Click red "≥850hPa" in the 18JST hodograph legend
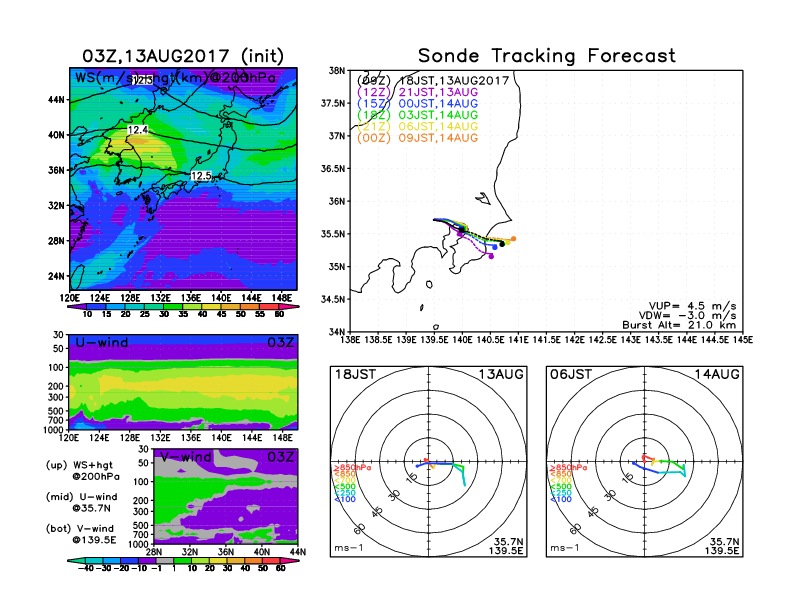Viewport: 792px width, 612px height. pos(353,468)
